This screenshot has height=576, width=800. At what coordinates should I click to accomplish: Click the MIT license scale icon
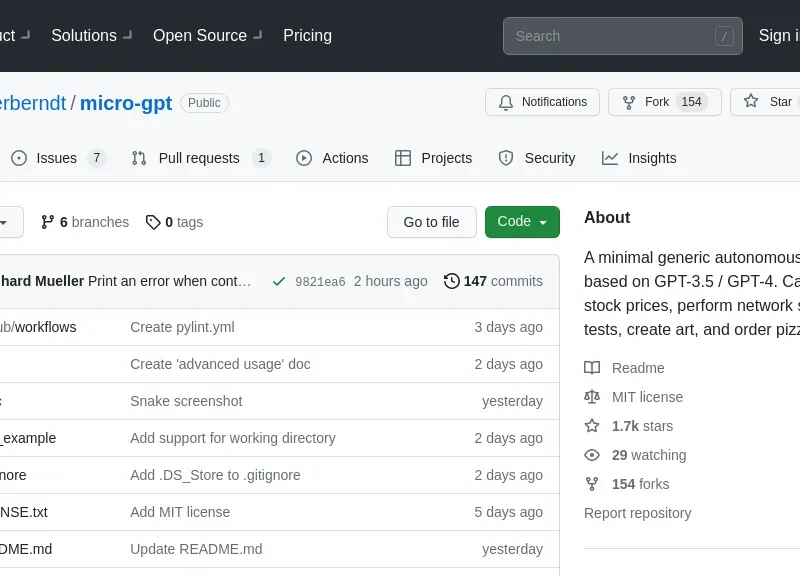coord(592,397)
